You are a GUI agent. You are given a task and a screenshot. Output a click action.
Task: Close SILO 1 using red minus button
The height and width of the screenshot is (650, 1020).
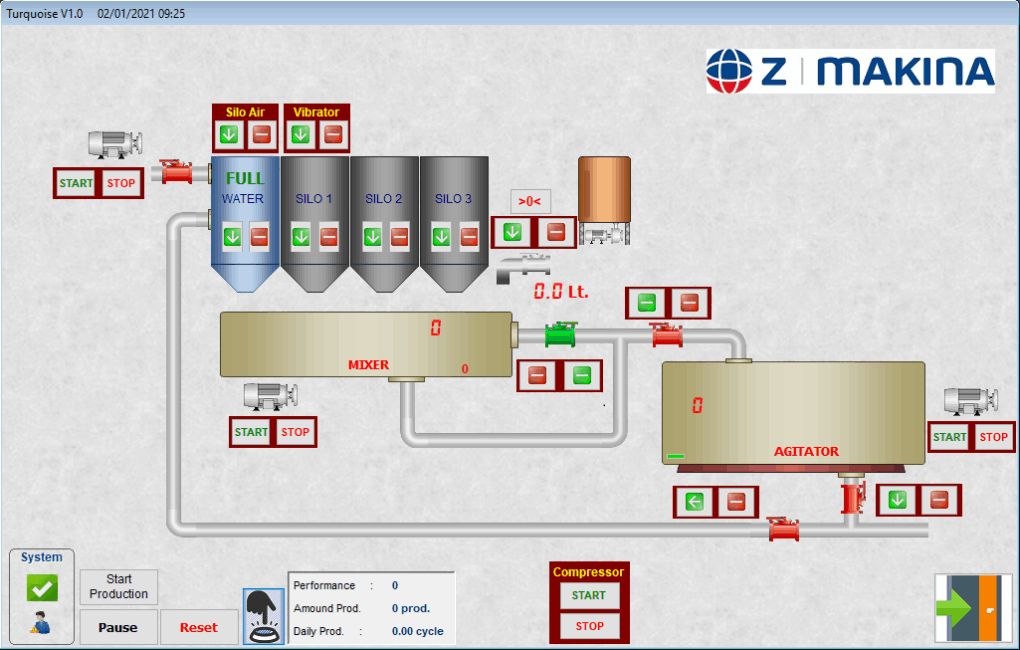tap(329, 237)
